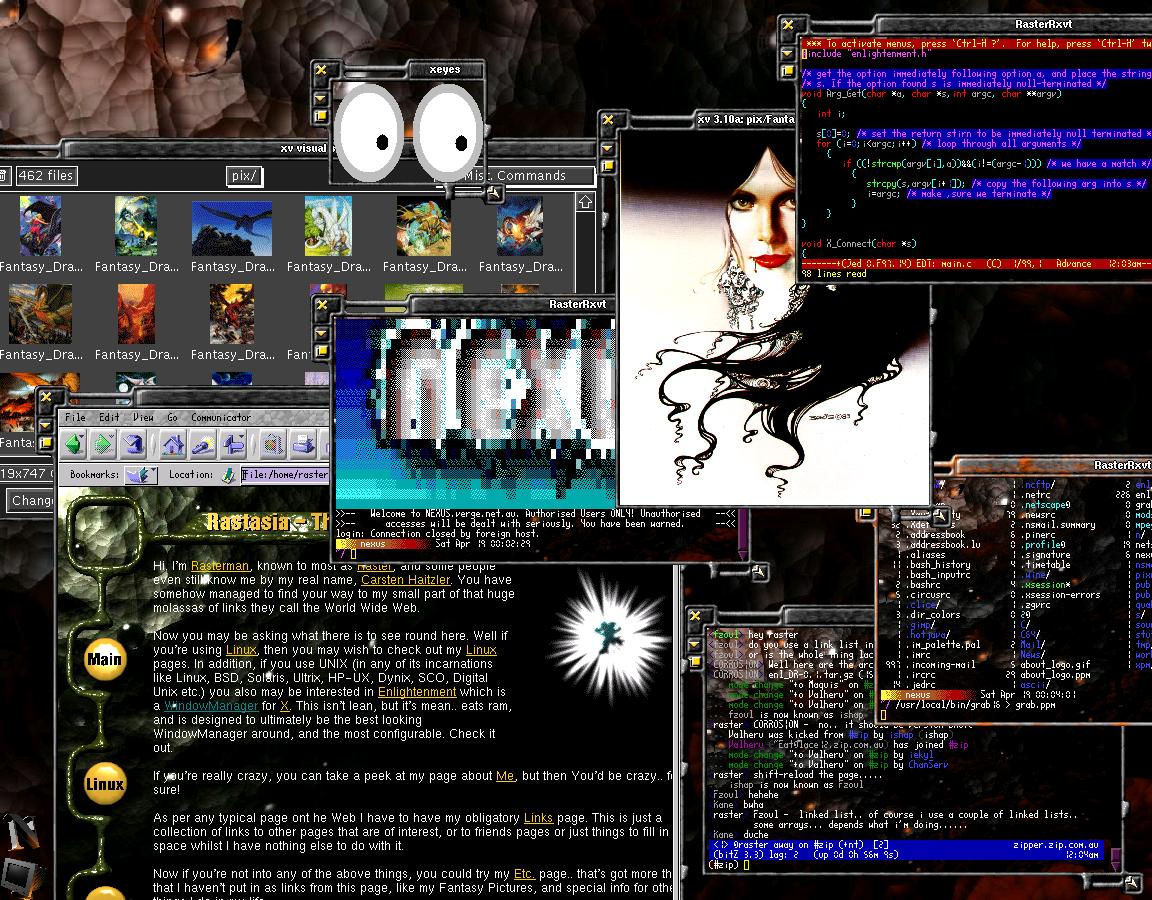This screenshot has width=1152, height=900.
Task: Open the WindowManager link
Action: (x=211, y=706)
